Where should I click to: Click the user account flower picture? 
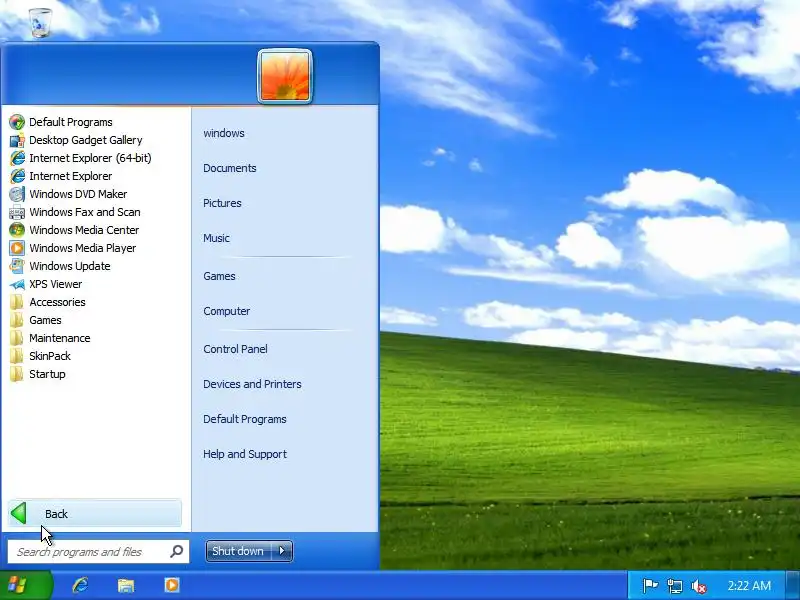click(285, 76)
